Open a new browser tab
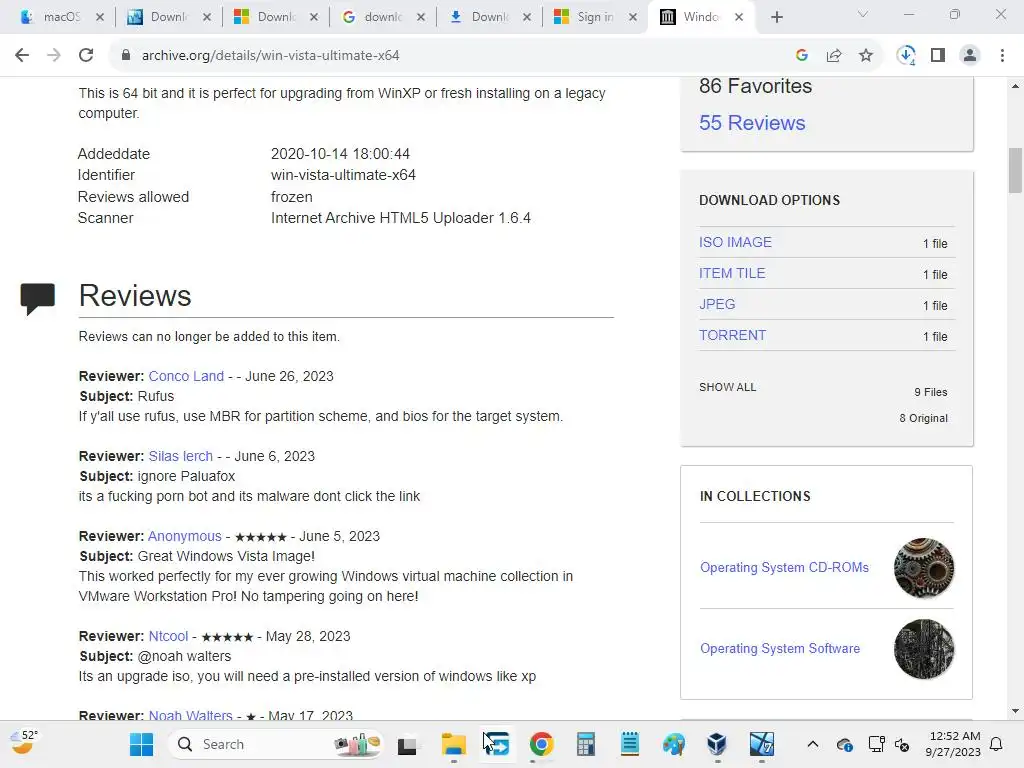Image resolution: width=1024 pixels, height=768 pixels. coord(776,18)
